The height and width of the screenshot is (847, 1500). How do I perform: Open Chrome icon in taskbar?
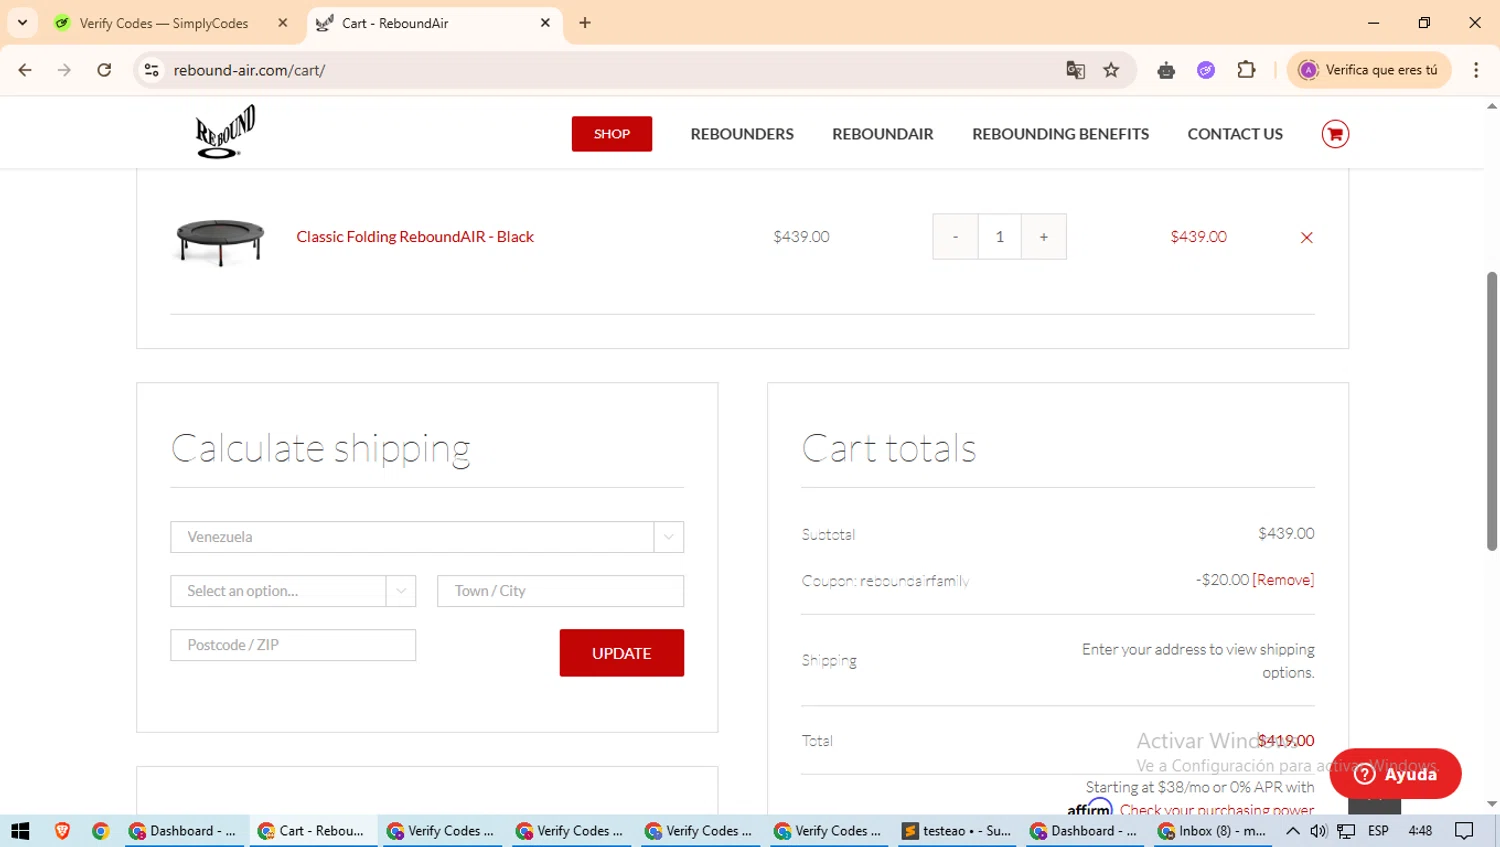tap(100, 831)
